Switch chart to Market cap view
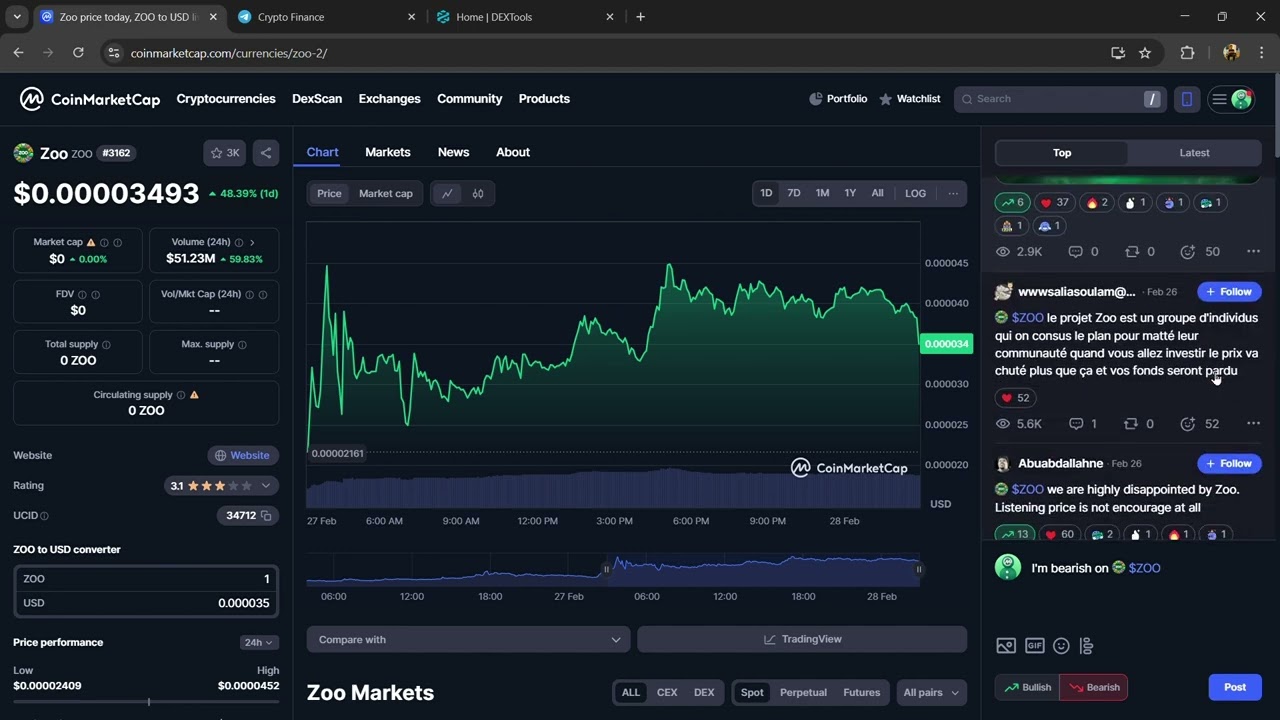1280x720 pixels. click(385, 194)
